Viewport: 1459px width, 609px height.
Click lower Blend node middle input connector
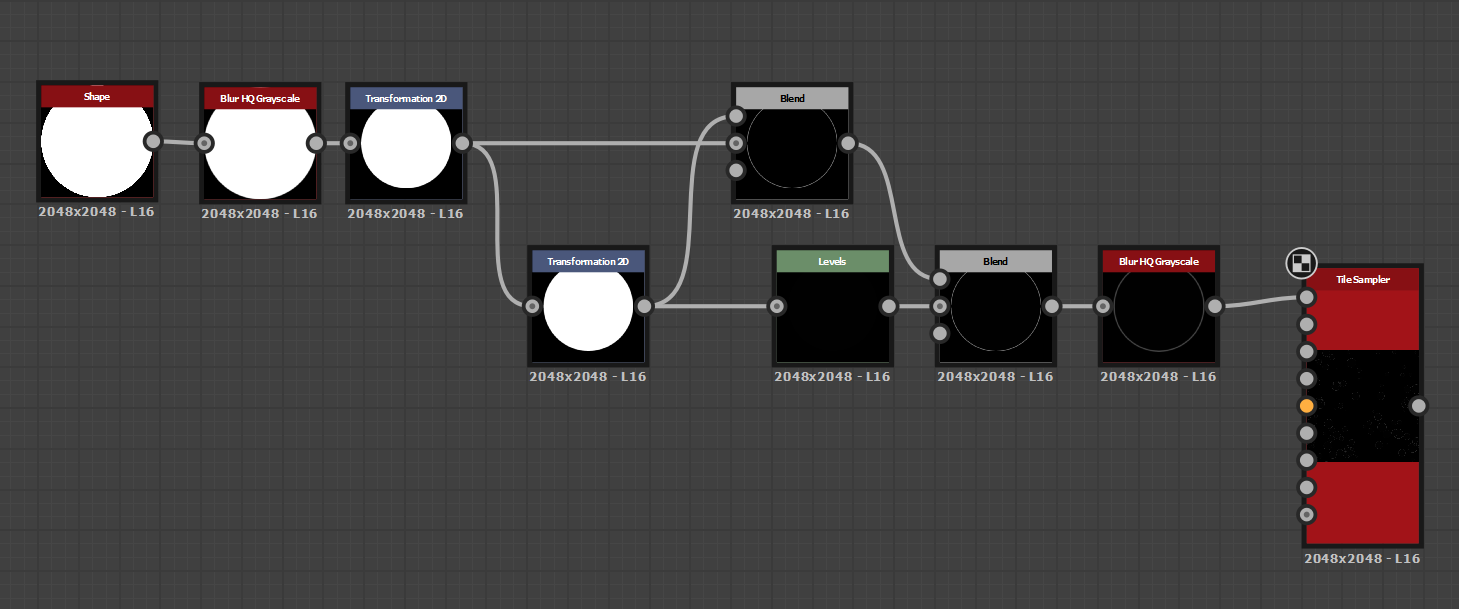tap(940, 306)
